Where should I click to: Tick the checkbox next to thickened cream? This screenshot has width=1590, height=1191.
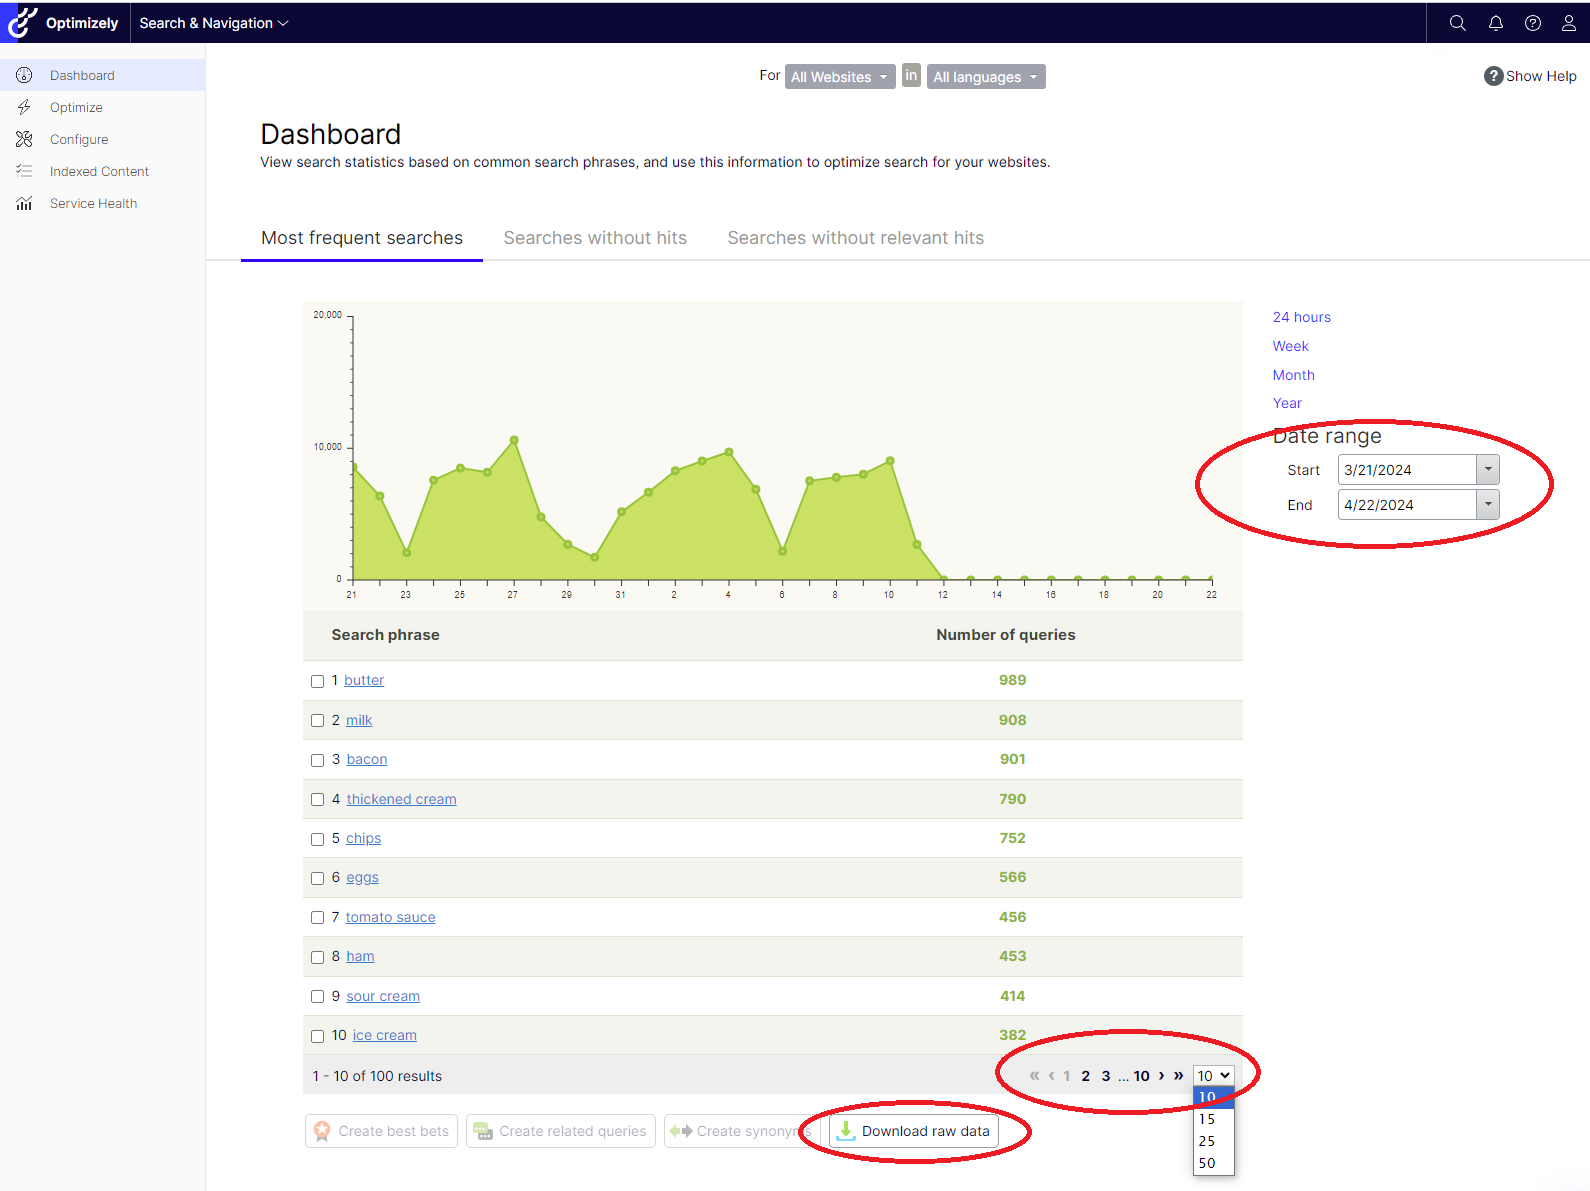pos(317,800)
